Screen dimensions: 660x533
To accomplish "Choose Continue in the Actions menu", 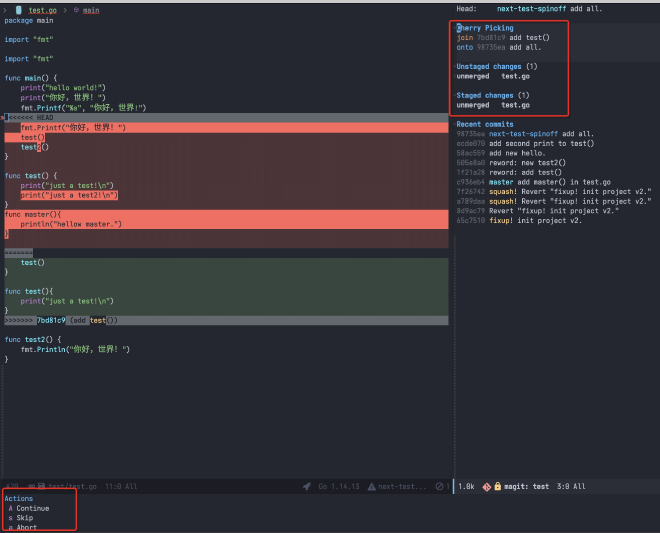I will 31,508.
